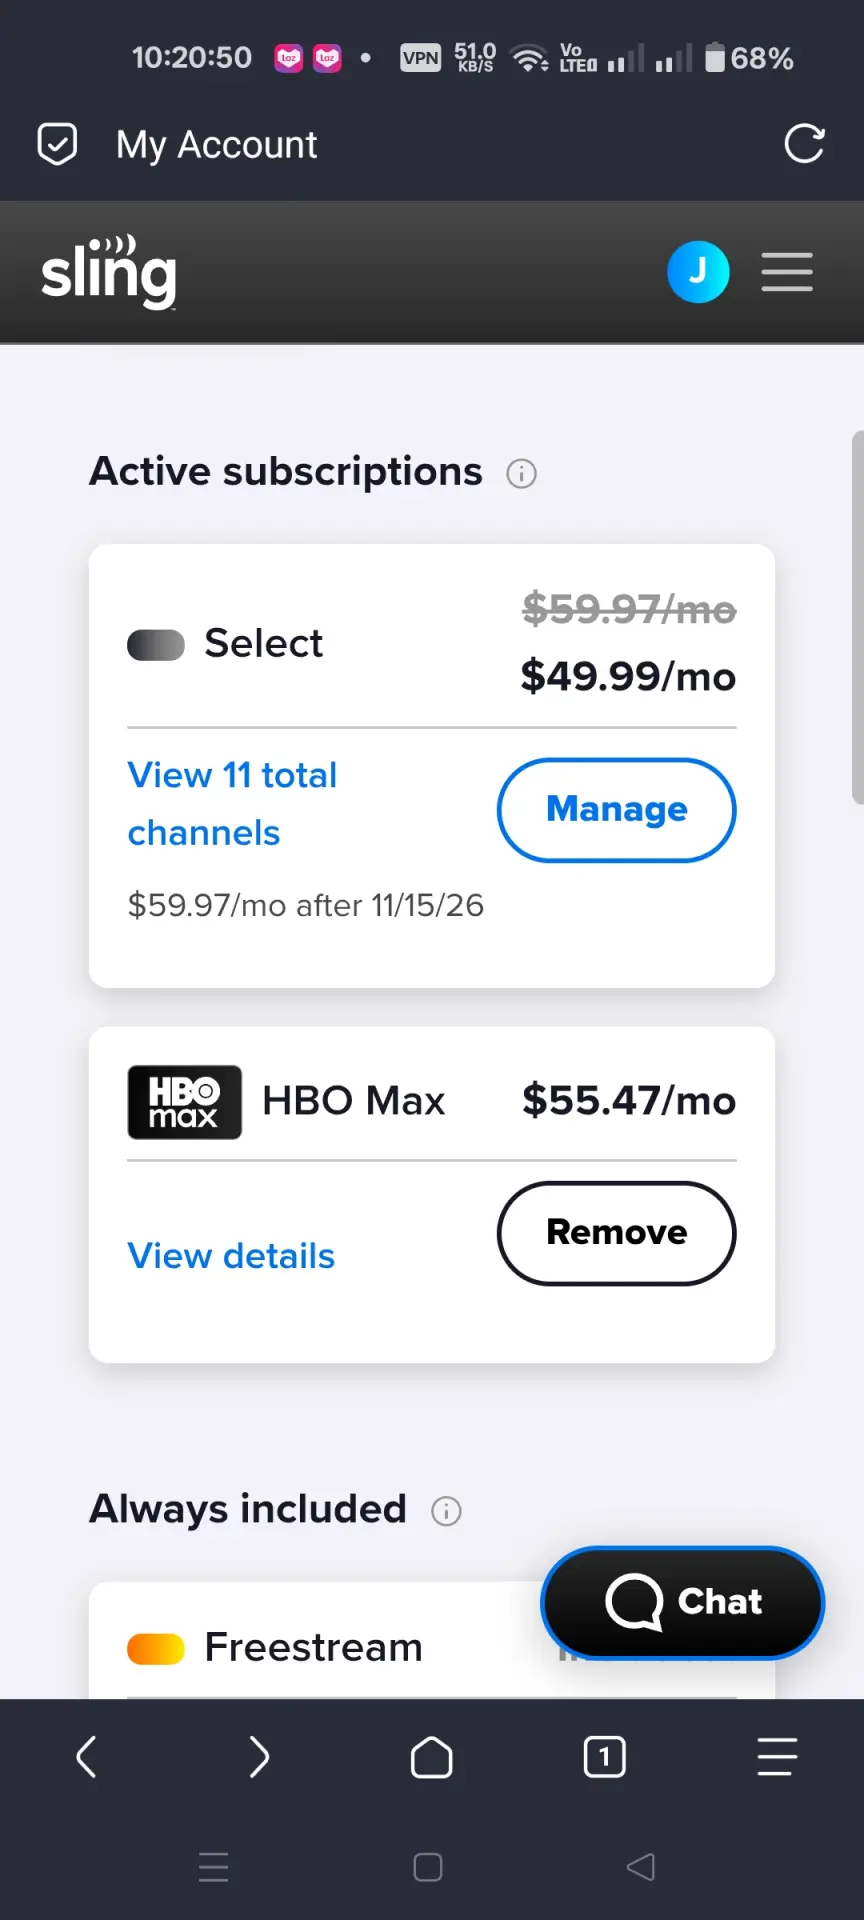Show info about Always included
Viewport: 864px width, 1920px height.
446,1511
